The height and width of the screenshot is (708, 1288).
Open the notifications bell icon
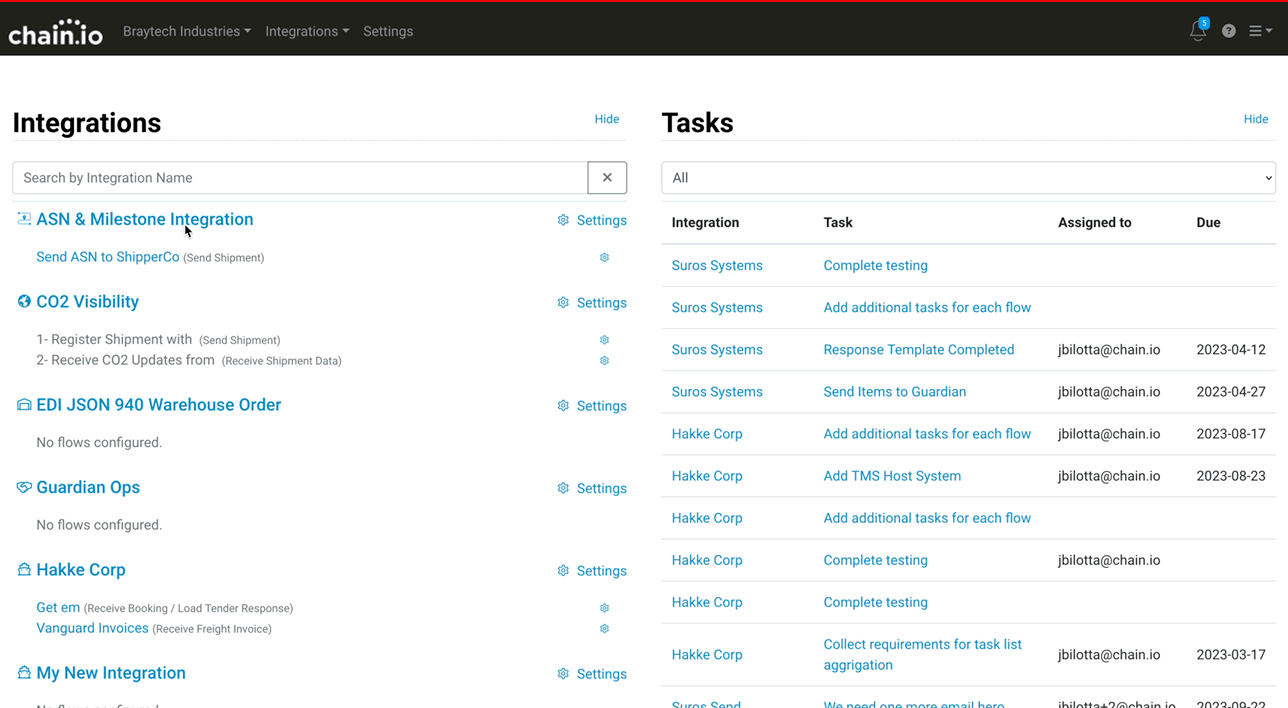(x=1198, y=31)
